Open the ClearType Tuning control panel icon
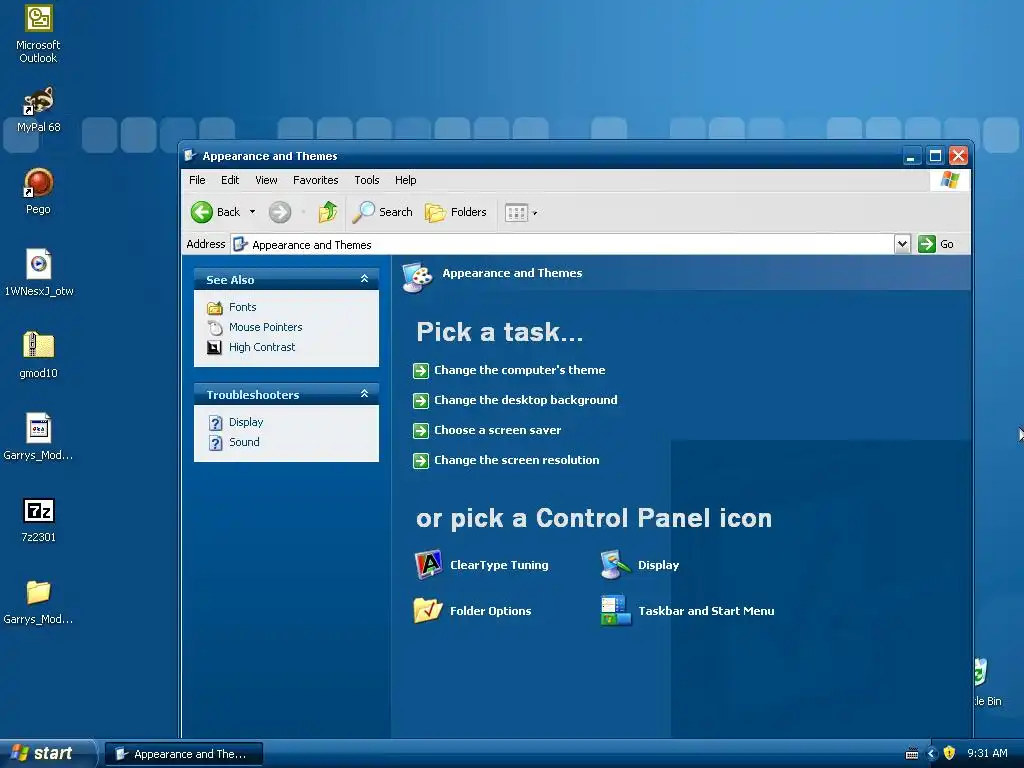 point(428,565)
